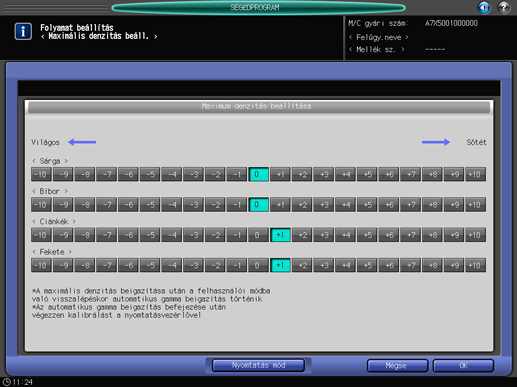Click the Bíbor row label
This screenshot has width=517, height=387.
coord(50,191)
